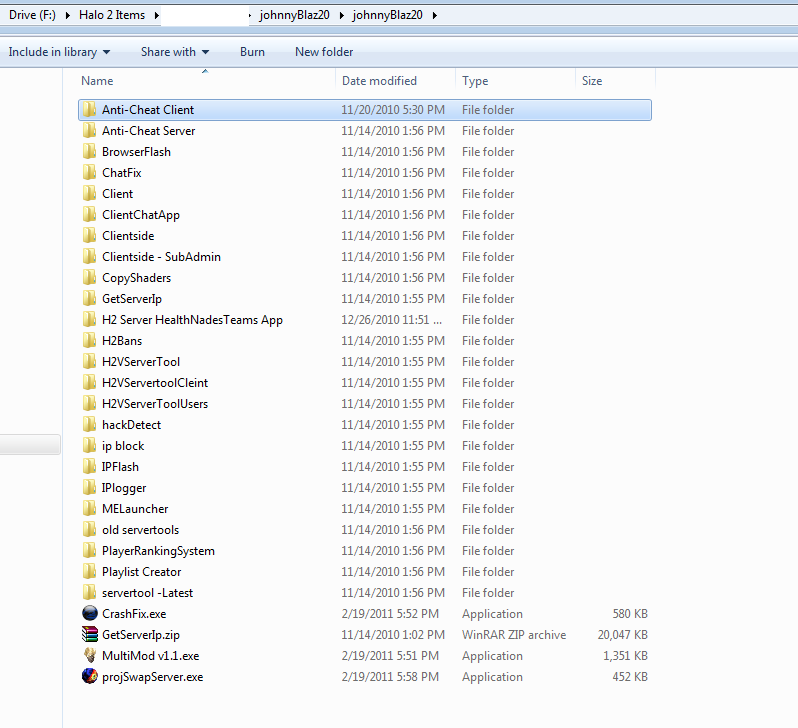
Task: Click the IPlogger folder icon
Action: coord(90,488)
